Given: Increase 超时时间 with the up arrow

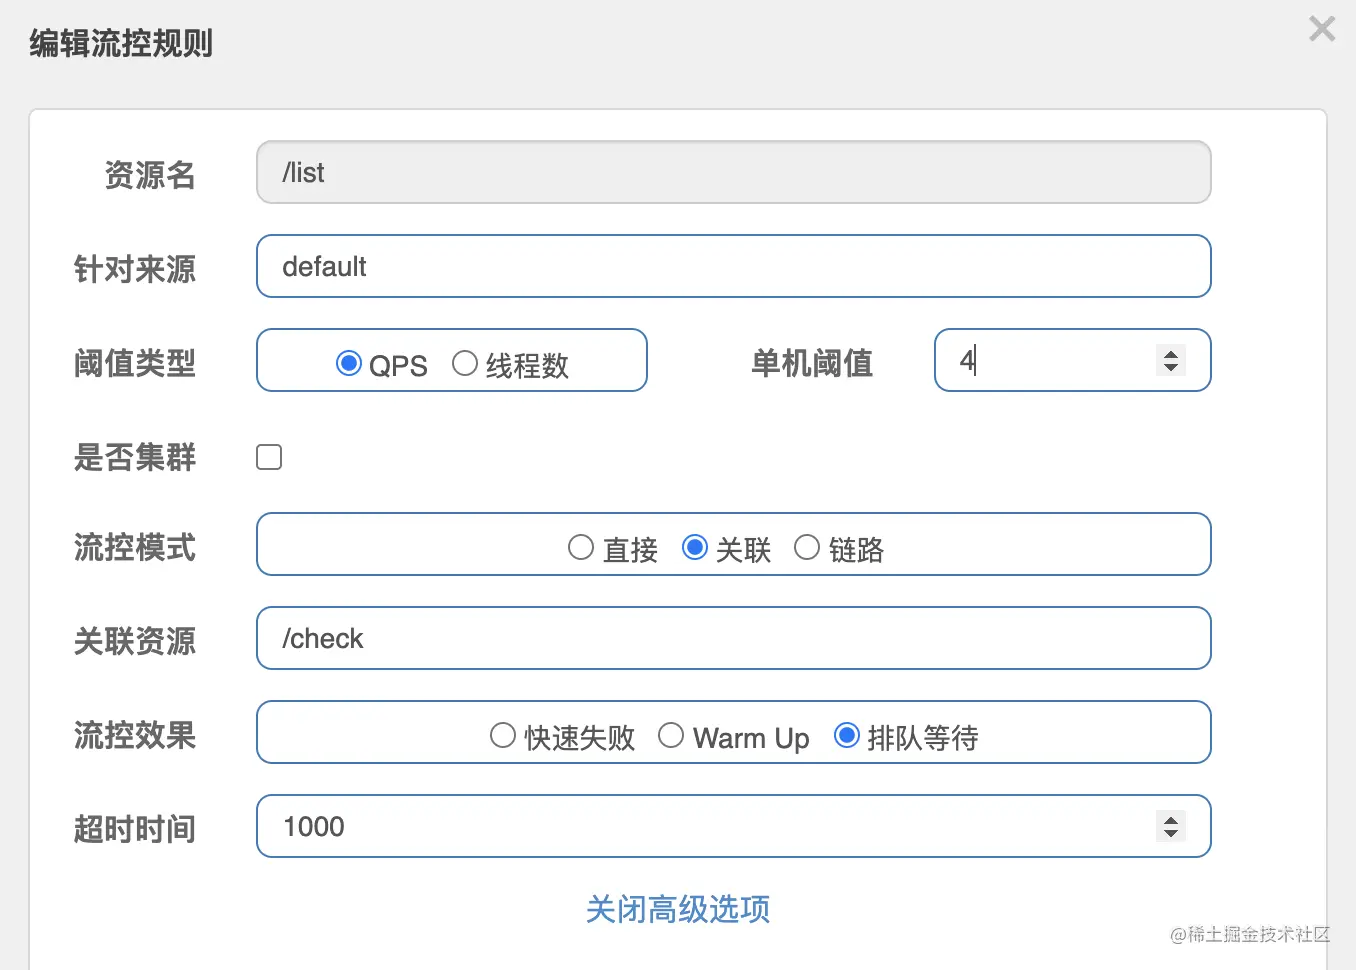Looking at the screenshot, I should point(1171,819).
